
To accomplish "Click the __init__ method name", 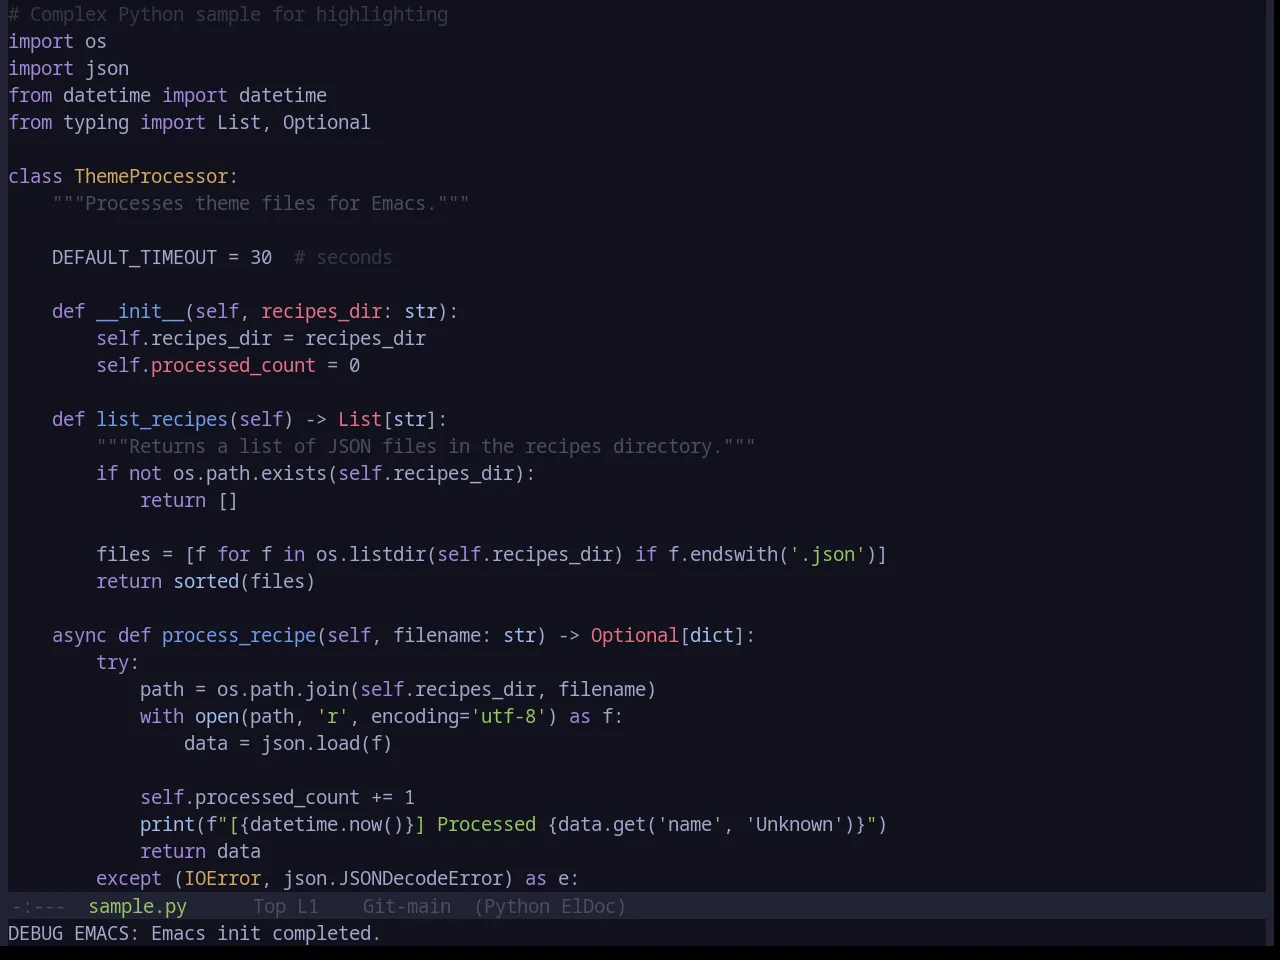I will (x=140, y=311).
